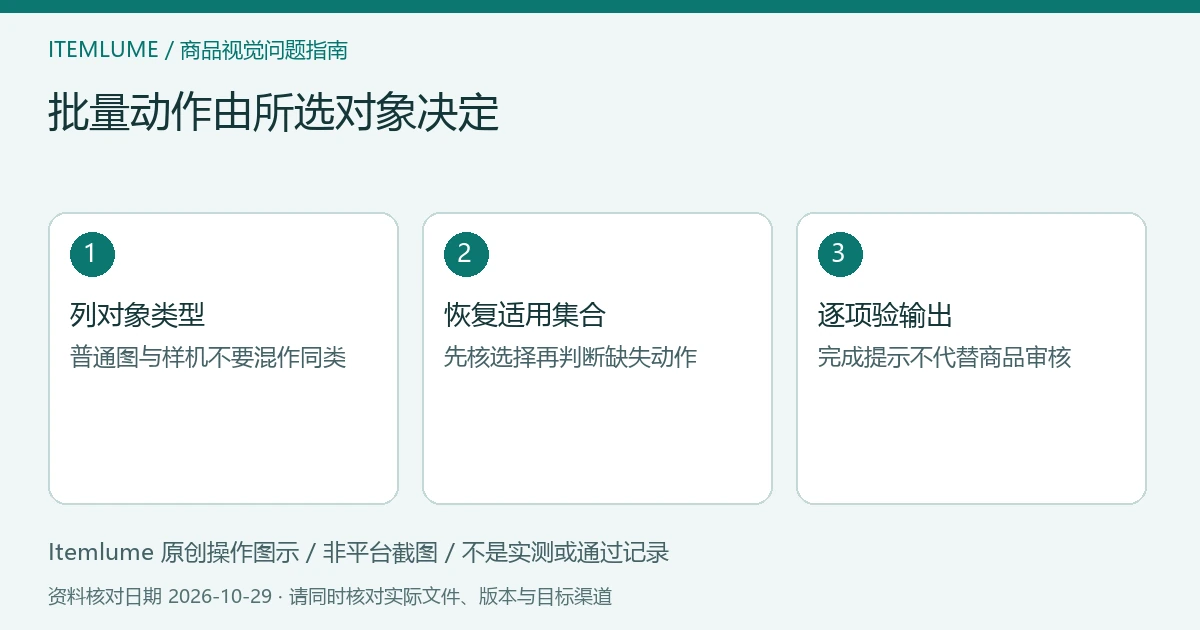Click the text 先核选择再判断缺失动作
The height and width of the screenshot is (630, 1200).
point(570,357)
